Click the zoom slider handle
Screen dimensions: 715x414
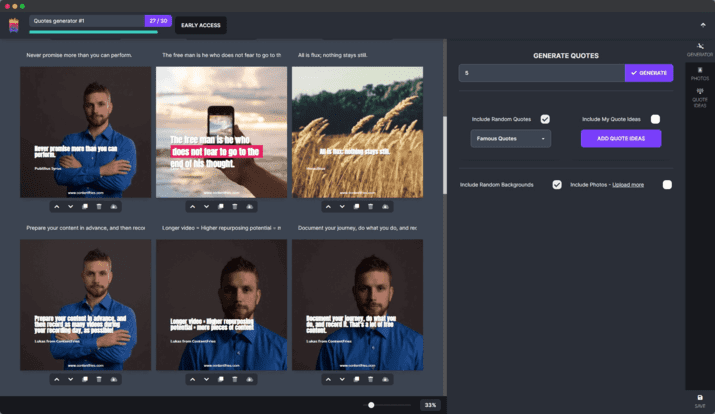[371, 405]
